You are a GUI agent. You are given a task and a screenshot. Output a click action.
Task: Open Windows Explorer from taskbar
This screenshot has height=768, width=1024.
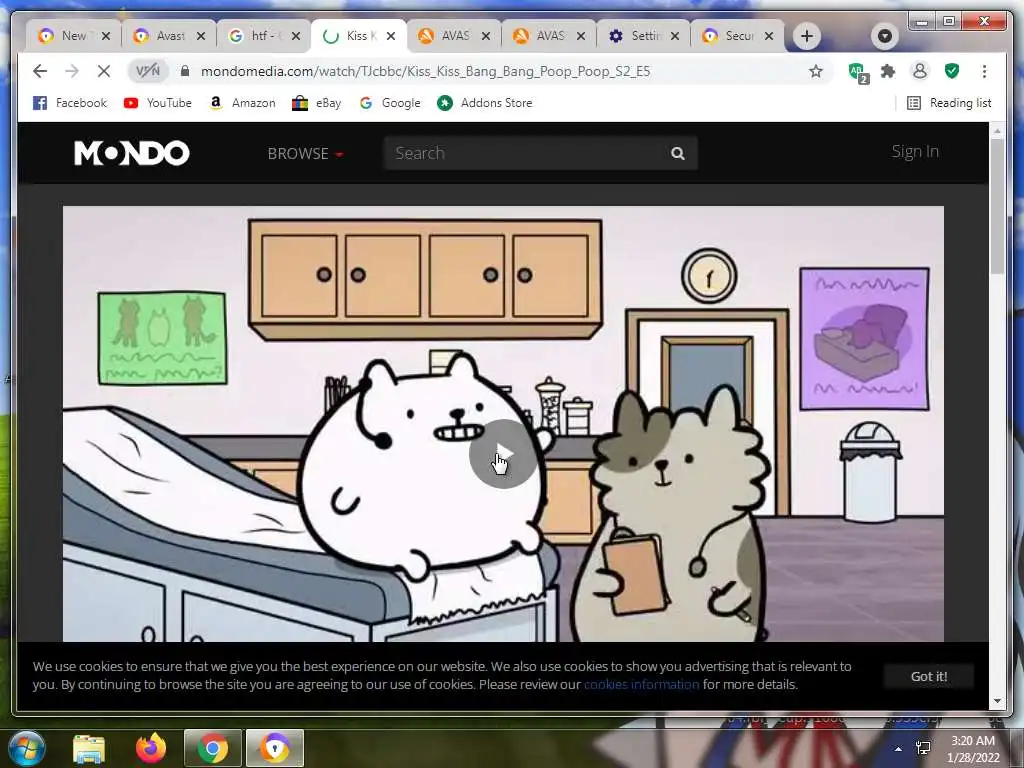point(89,748)
